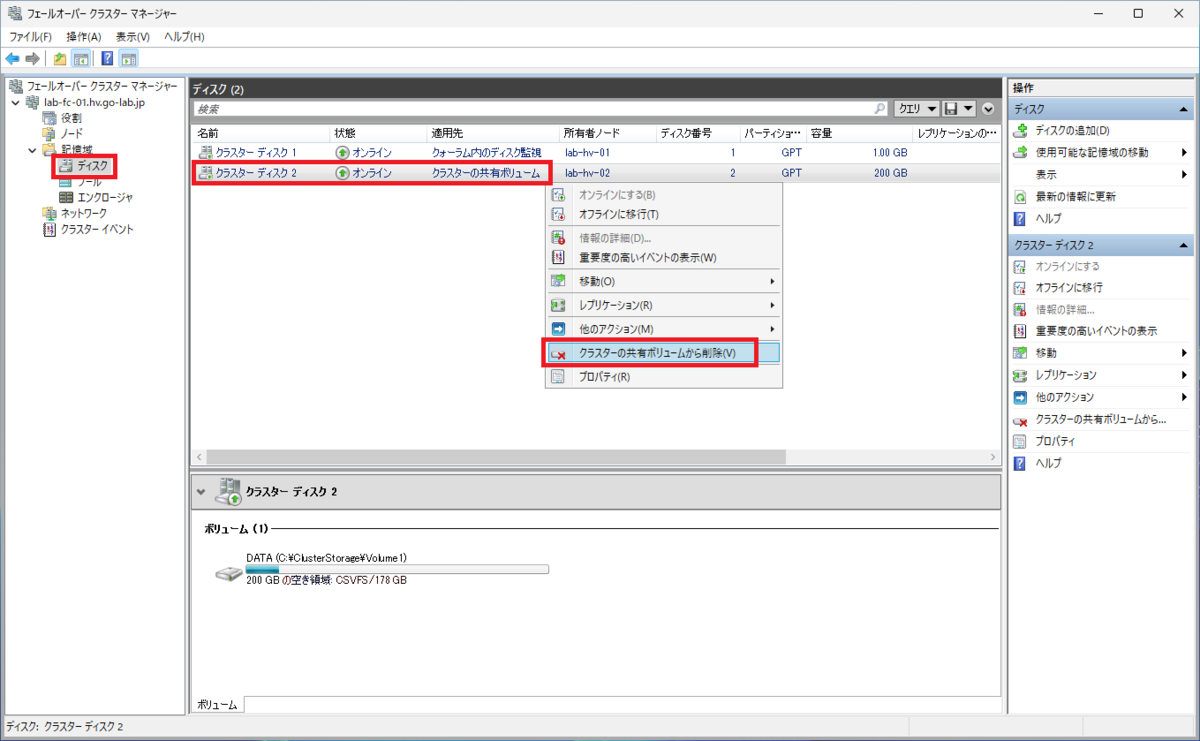Open the レプリケーション(R) submenu in the context menu
Screen dimensions: 1200x741
[664, 305]
